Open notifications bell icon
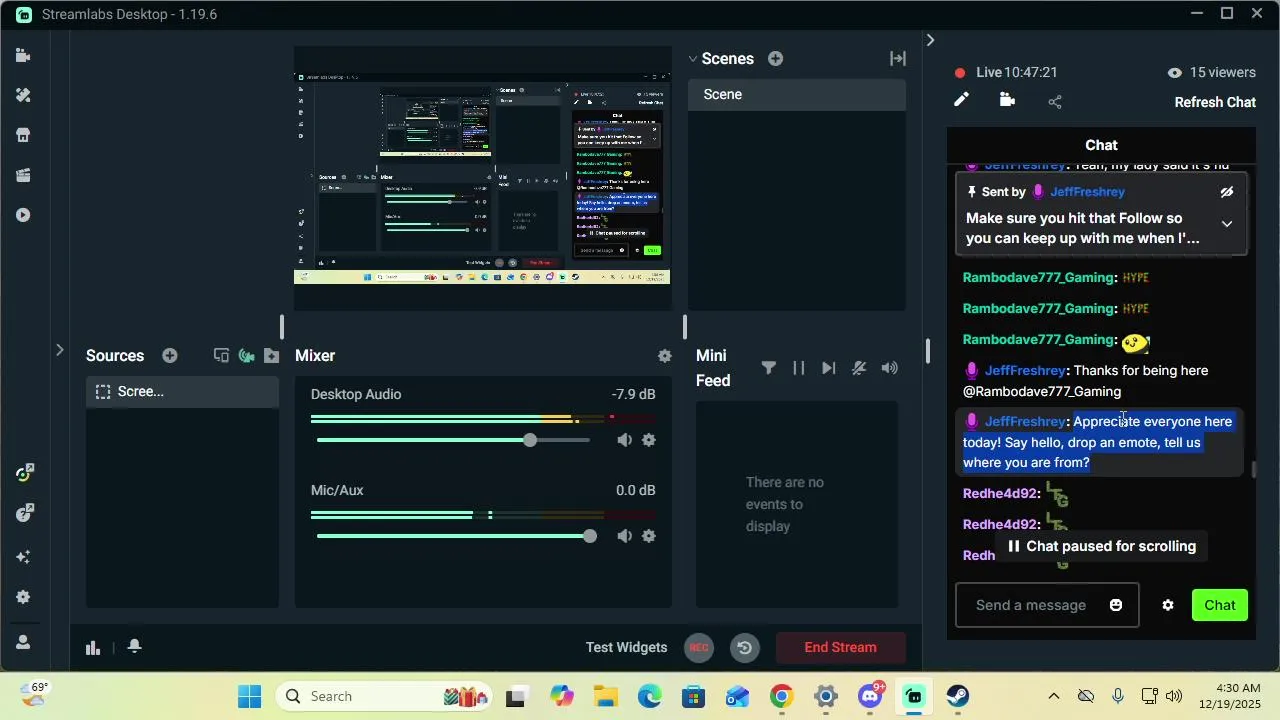This screenshot has height=720, width=1280. (134, 646)
